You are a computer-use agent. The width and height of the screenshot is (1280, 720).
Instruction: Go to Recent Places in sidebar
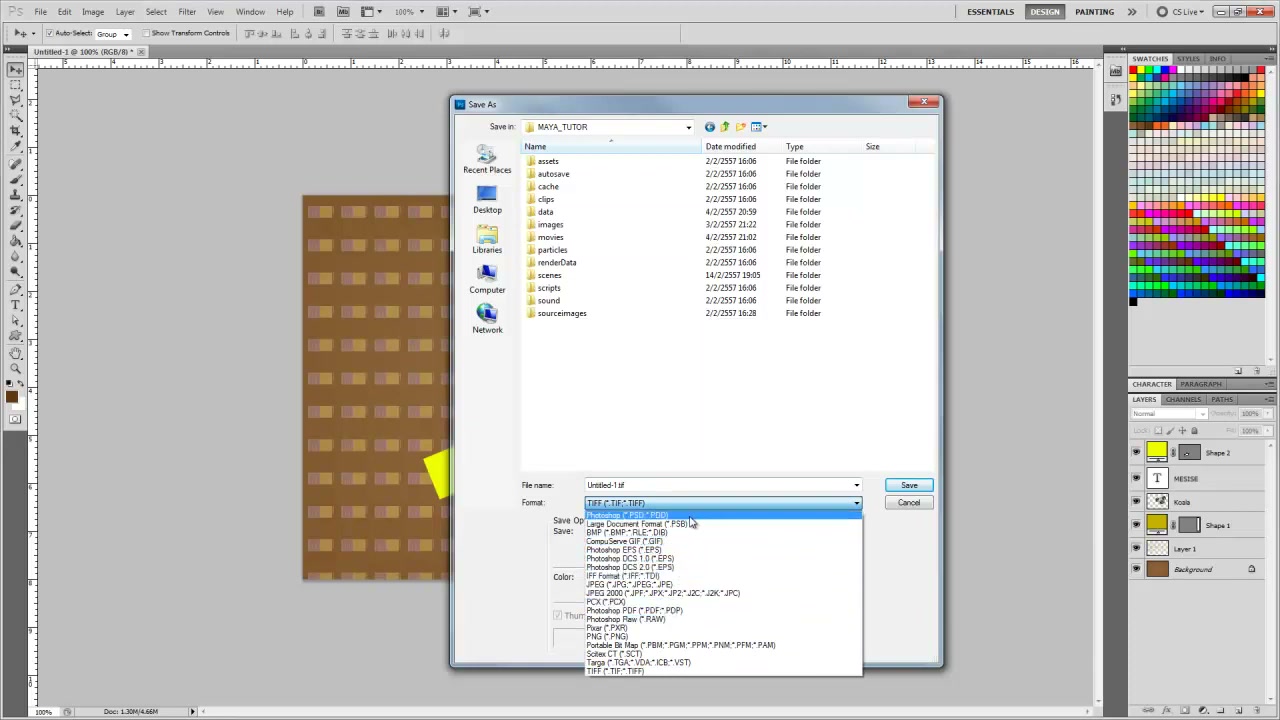[487, 160]
